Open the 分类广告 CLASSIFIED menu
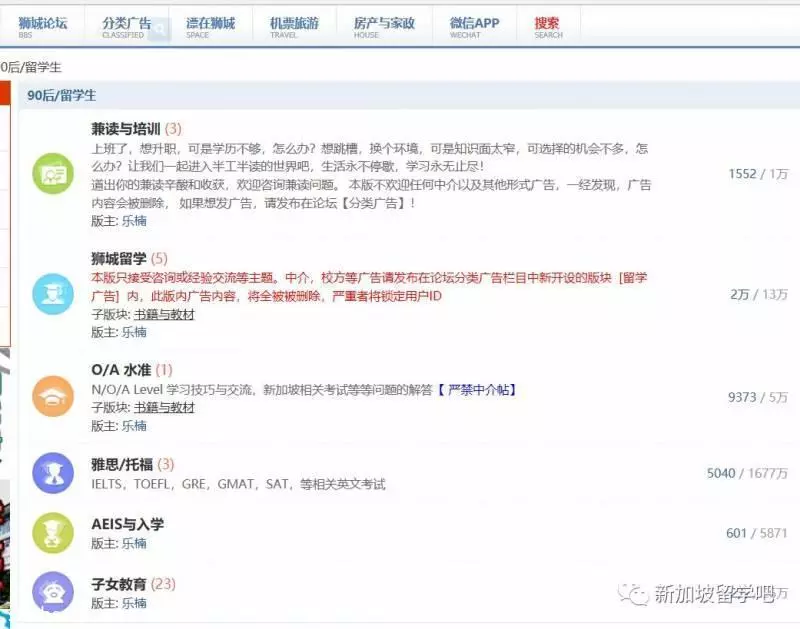 pyautogui.click(x=127, y=27)
